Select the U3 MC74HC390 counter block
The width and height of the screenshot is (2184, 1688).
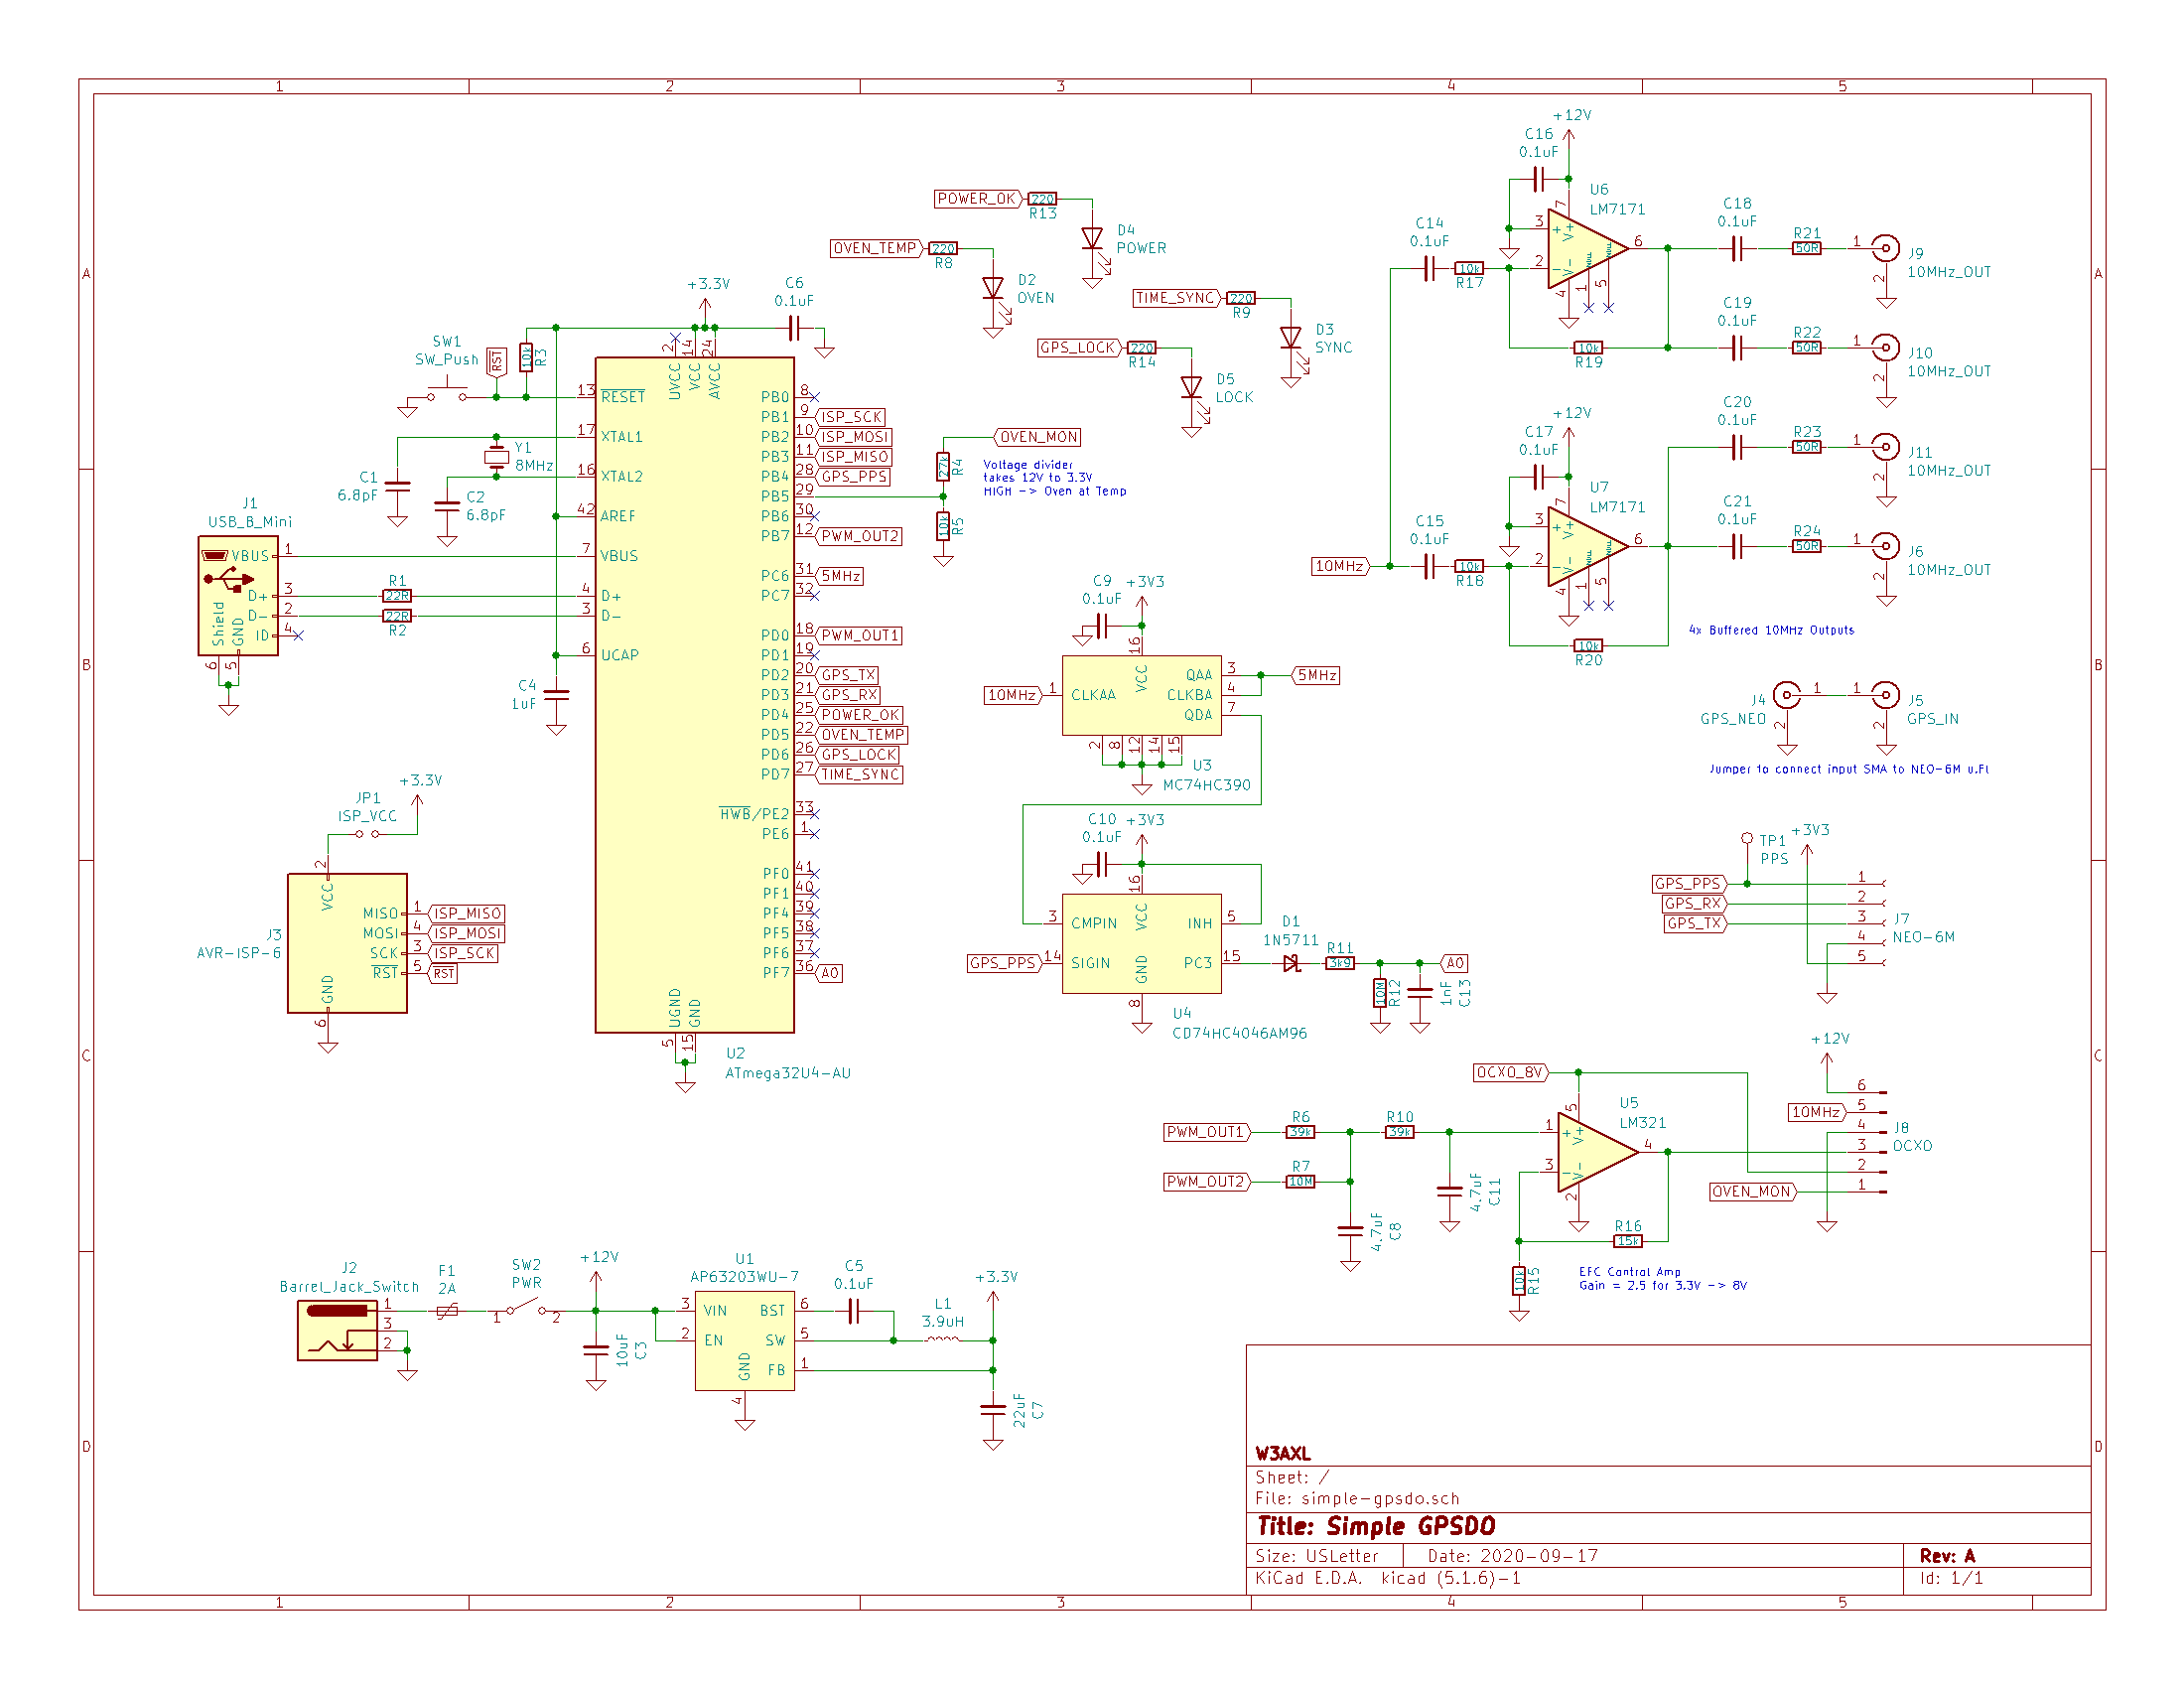click(1141, 695)
